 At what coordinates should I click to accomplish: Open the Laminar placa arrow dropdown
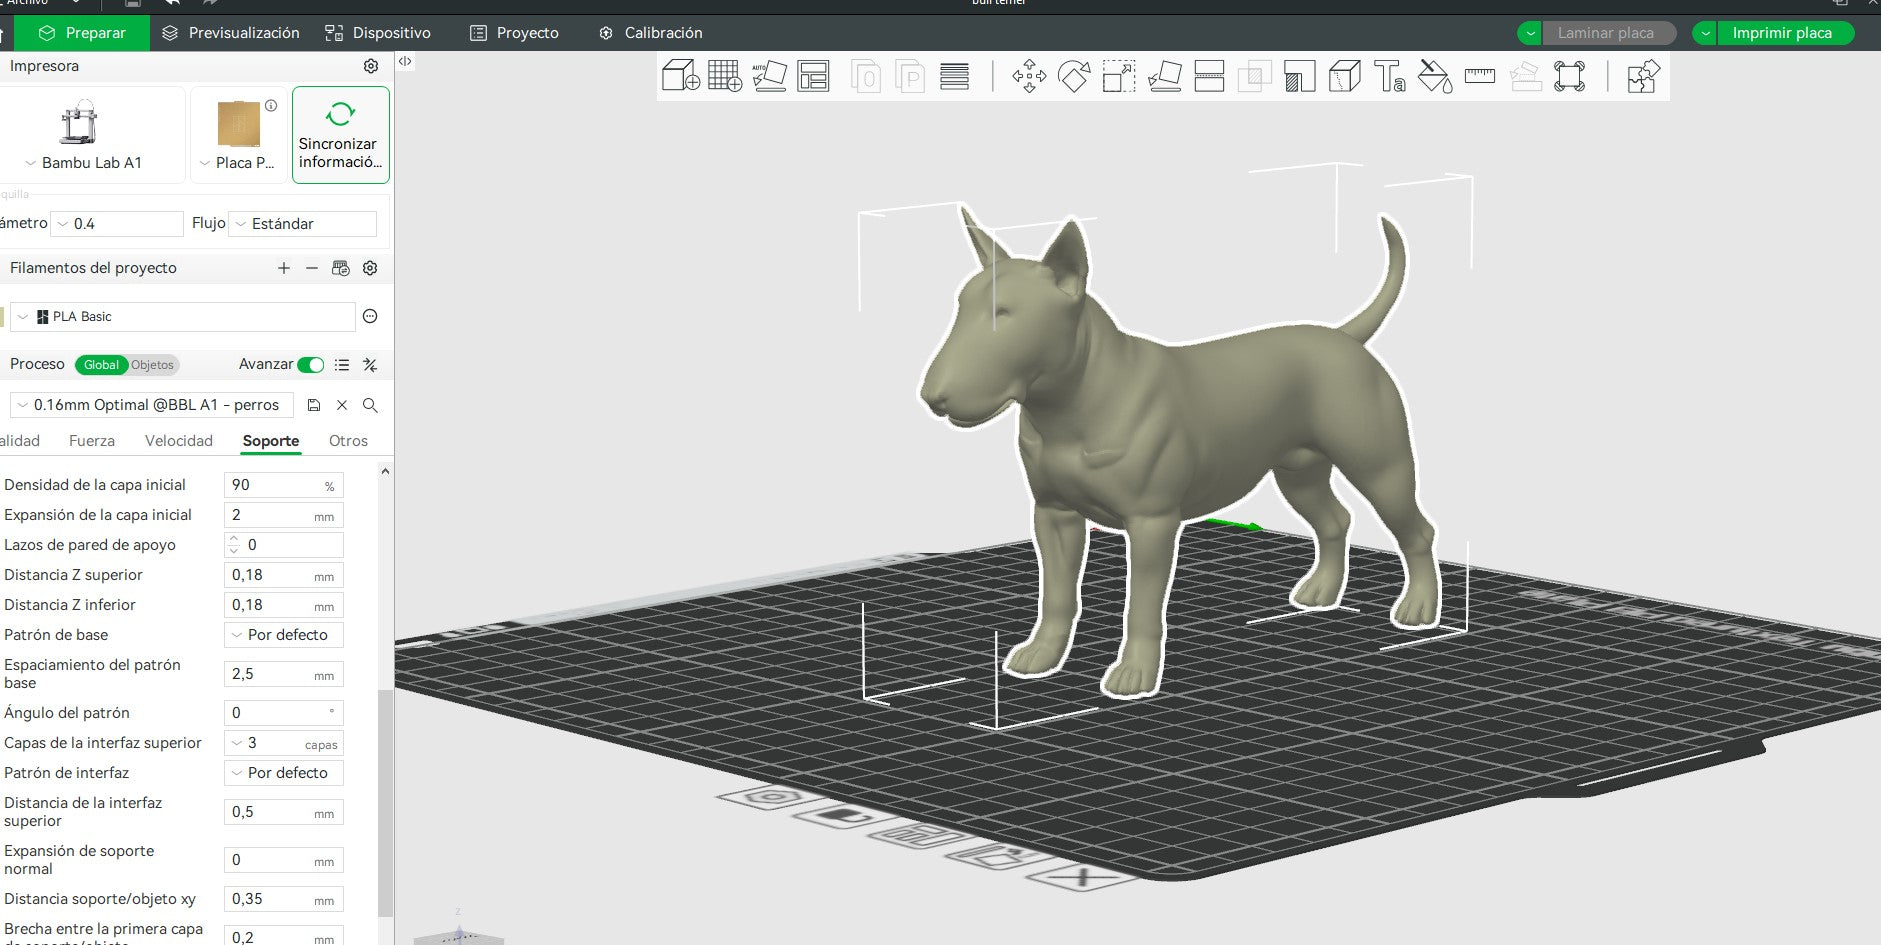coord(1530,33)
